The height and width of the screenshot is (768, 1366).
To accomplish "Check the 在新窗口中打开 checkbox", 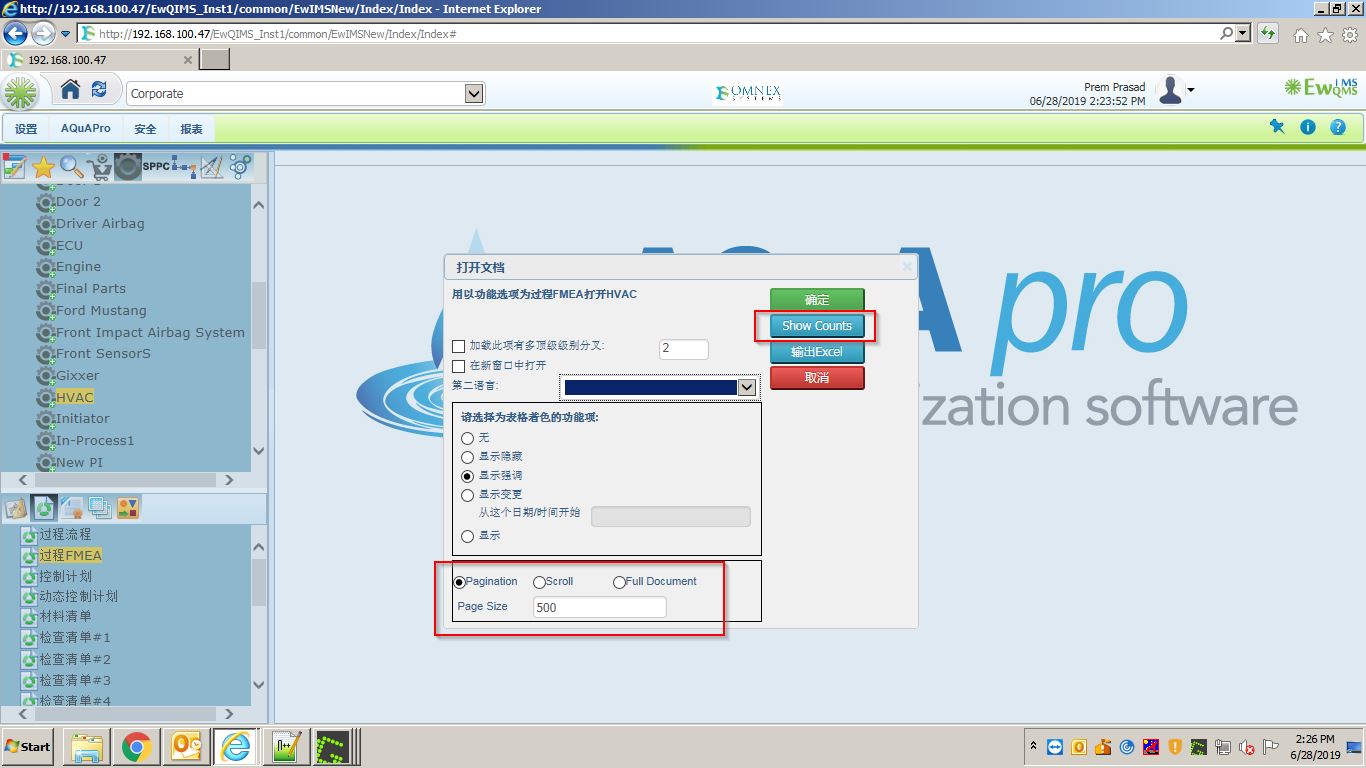I will click(459, 366).
